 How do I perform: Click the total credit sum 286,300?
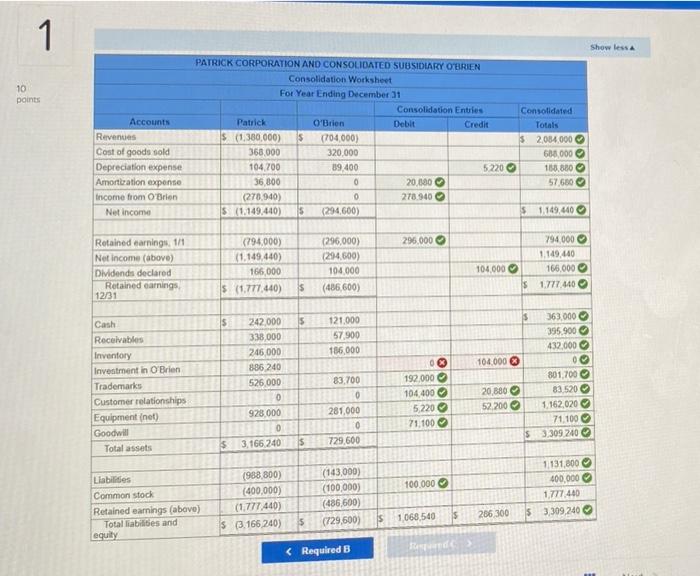pos(493,513)
